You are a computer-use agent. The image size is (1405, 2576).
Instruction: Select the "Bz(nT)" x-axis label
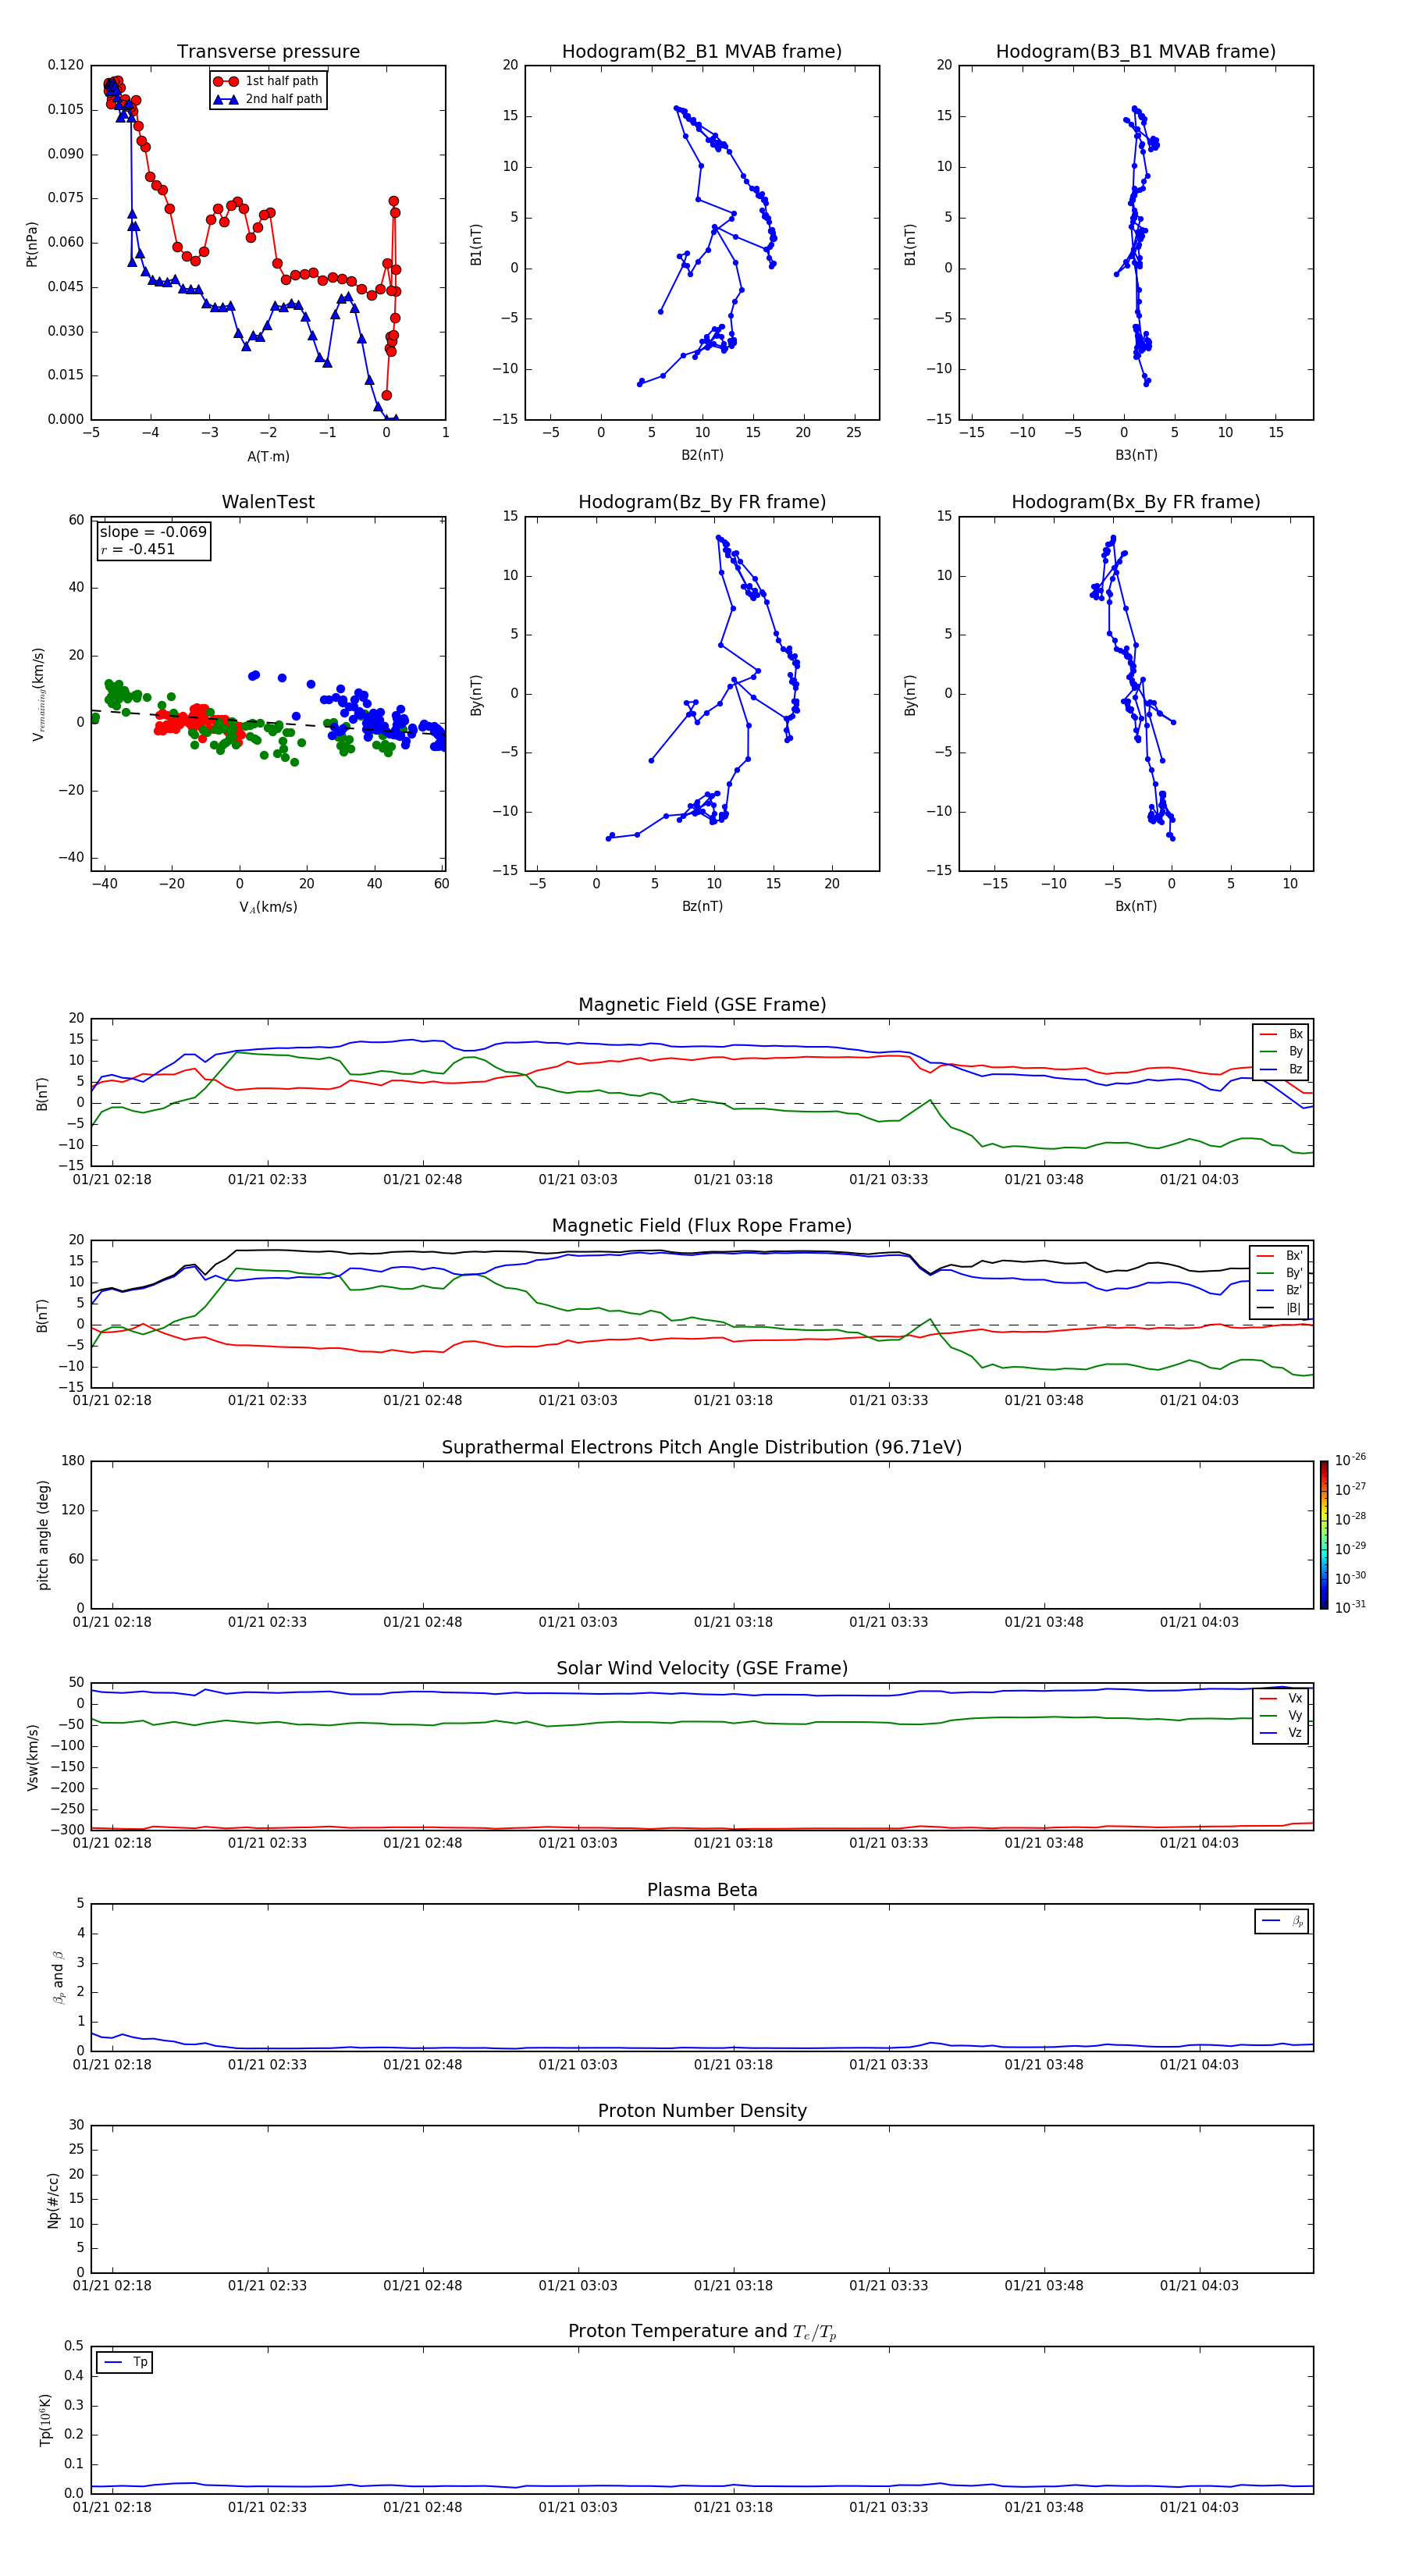tap(702, 907)
